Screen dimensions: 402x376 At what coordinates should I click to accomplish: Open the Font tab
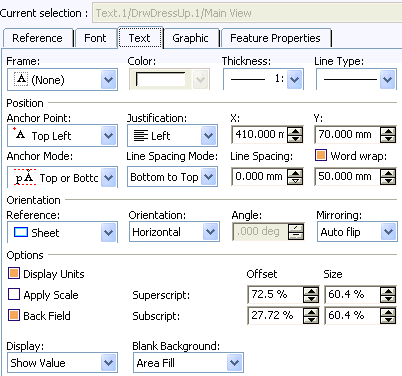[x=95, y=38]
